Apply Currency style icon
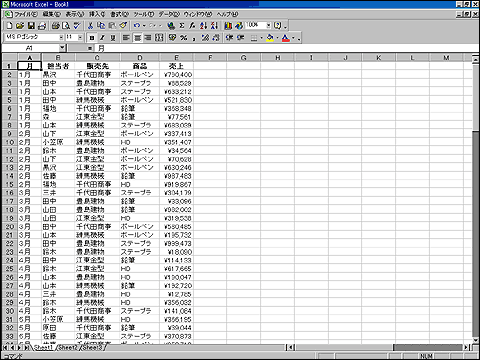Image resolution: width=480 pixels, height=360 pixels. click(x=172, y=38)
